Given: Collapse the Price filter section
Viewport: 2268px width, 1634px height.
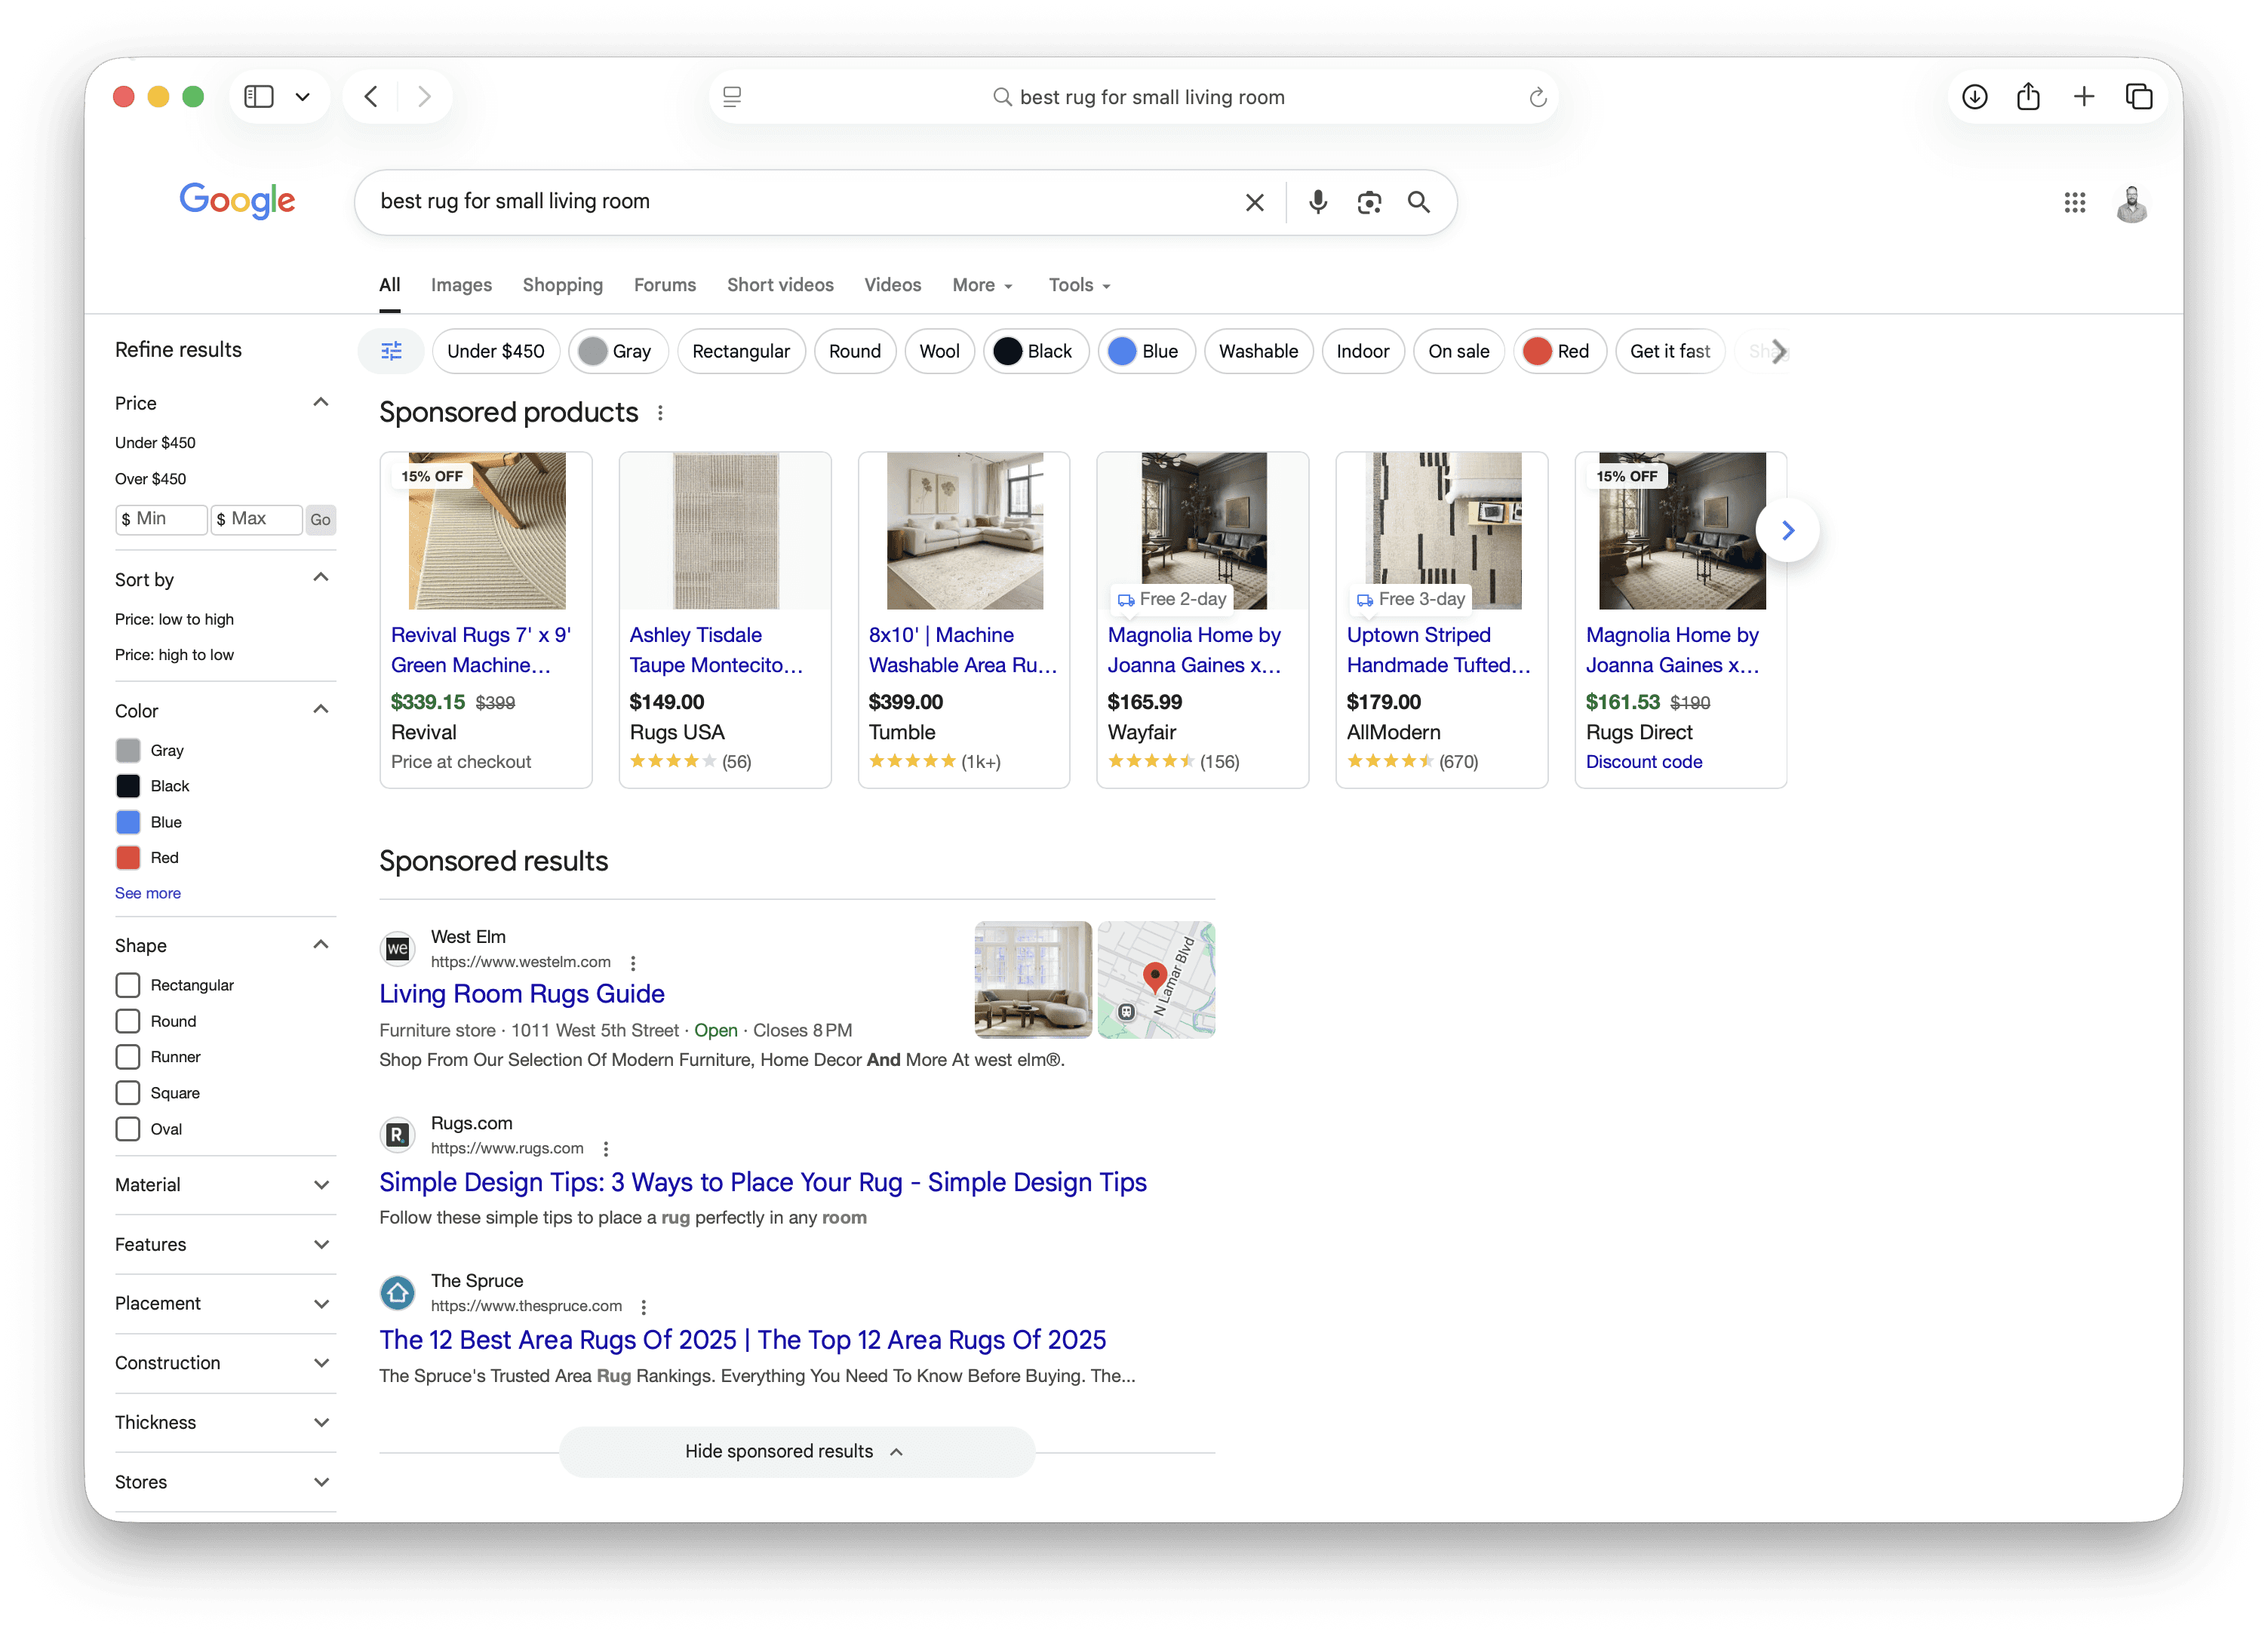Looking at the screenshot, I should coord(321,402).
